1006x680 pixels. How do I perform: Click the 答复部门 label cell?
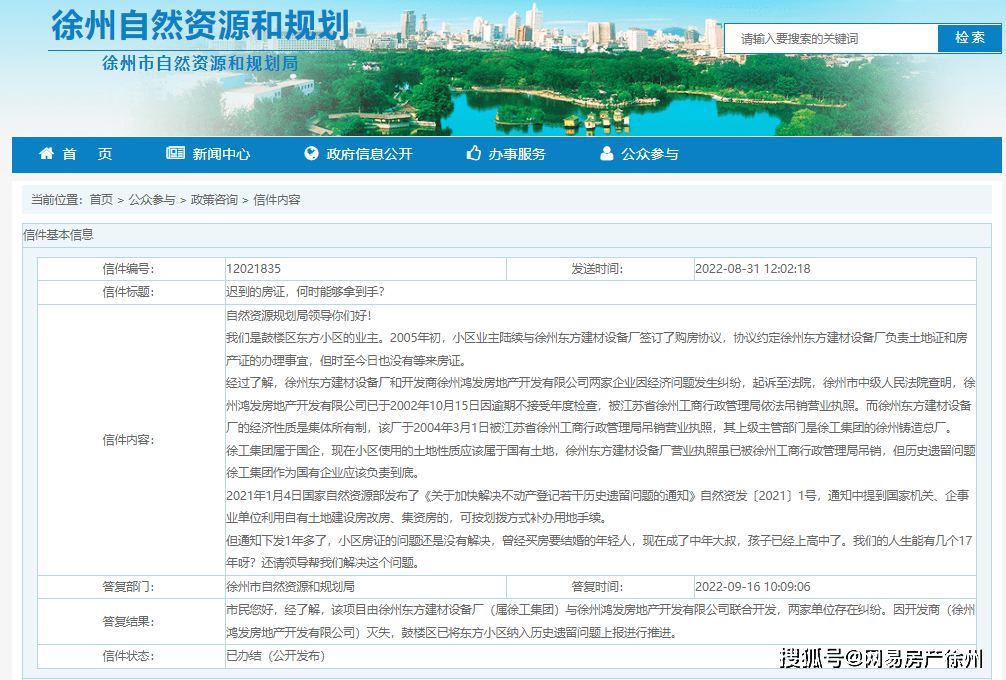coord(132,586)
